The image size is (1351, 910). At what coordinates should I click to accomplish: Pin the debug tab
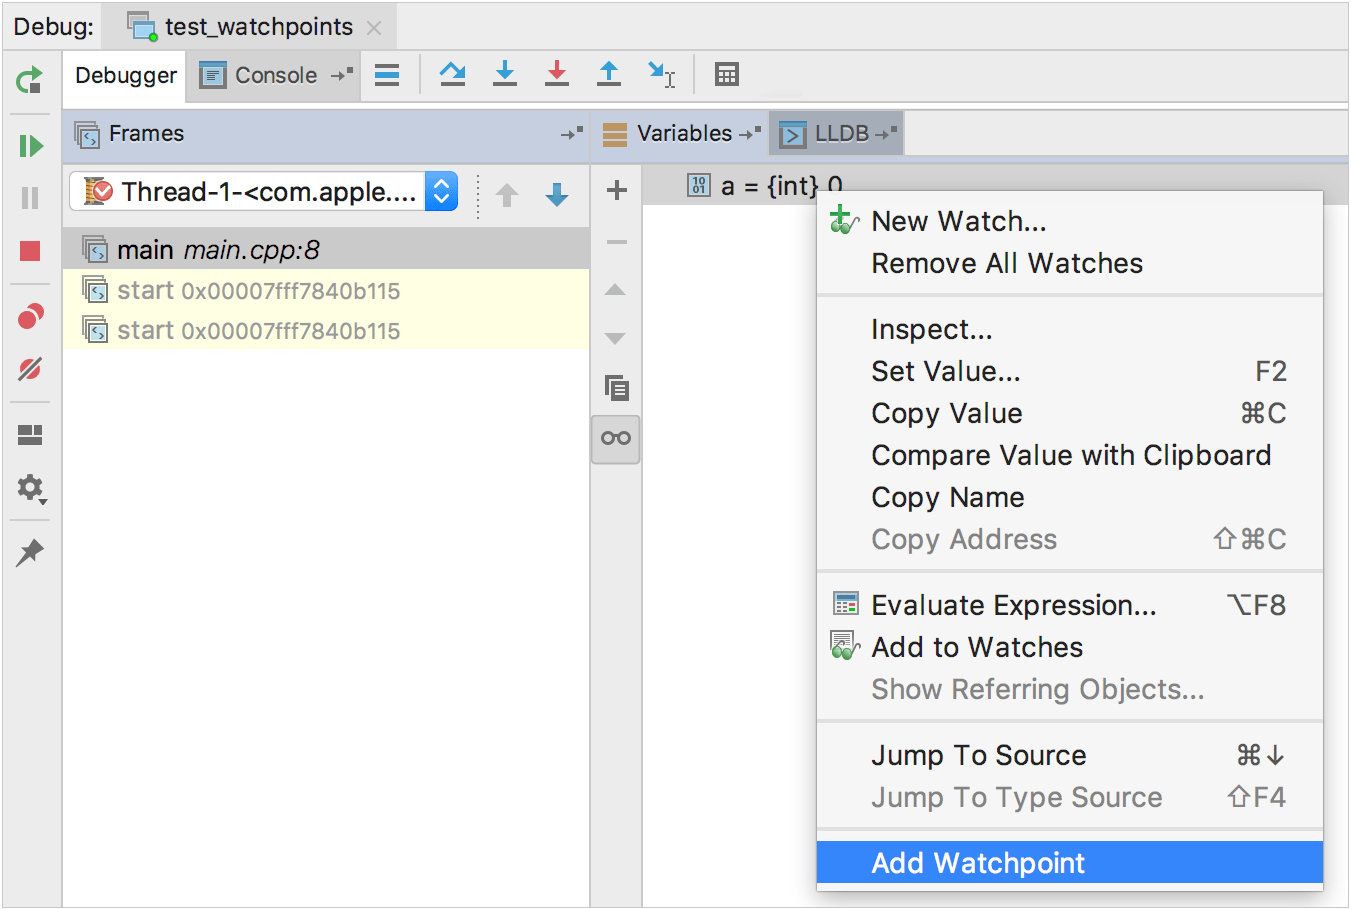30,552
